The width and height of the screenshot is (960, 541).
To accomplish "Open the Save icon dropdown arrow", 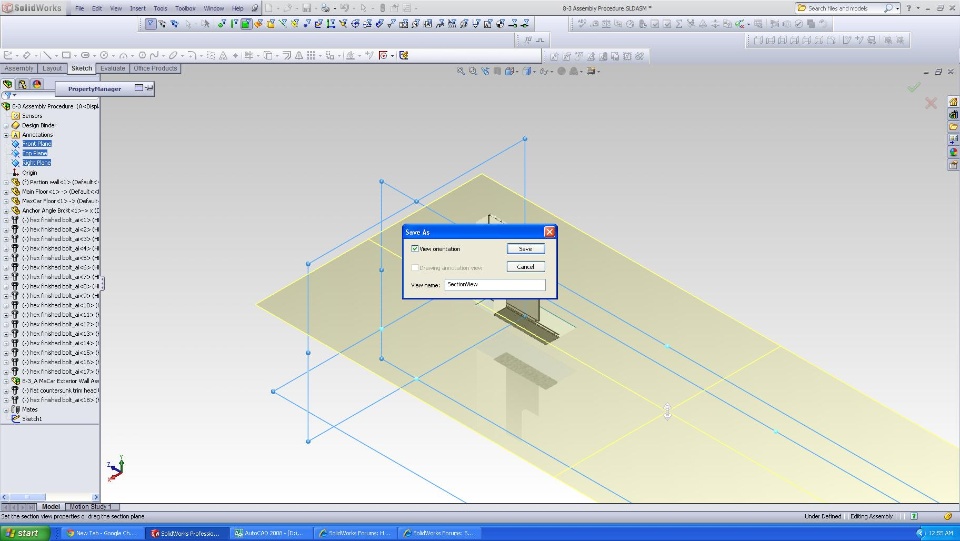I will pos(315,9).
